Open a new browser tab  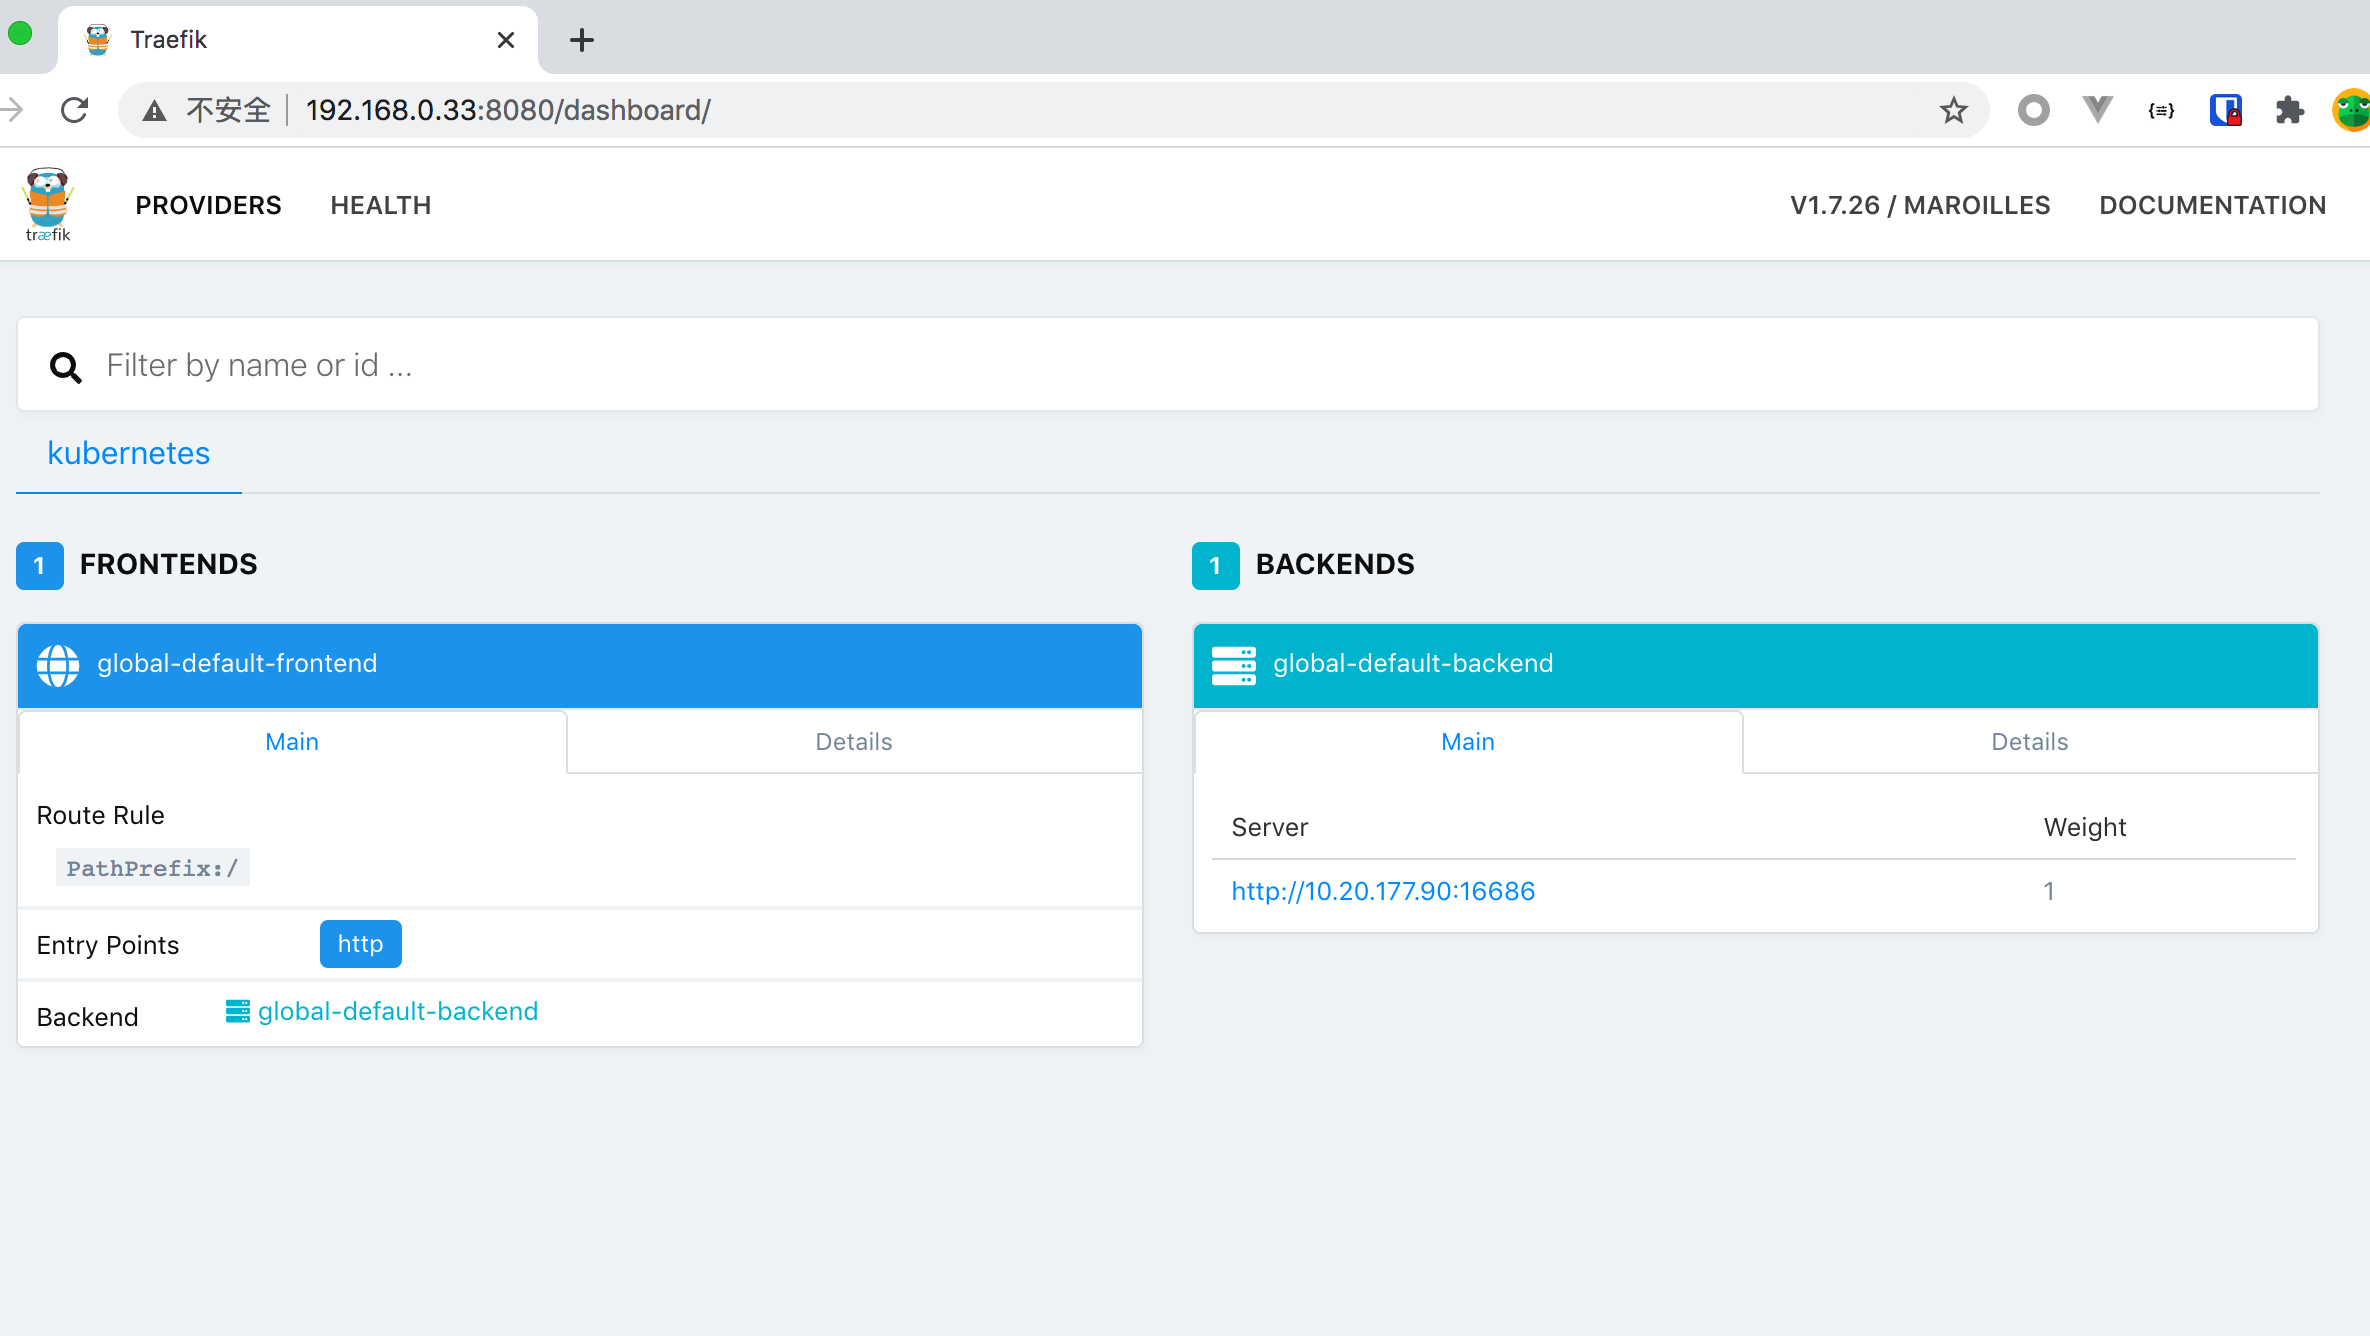pyautogui.click(x=581, y=40)
